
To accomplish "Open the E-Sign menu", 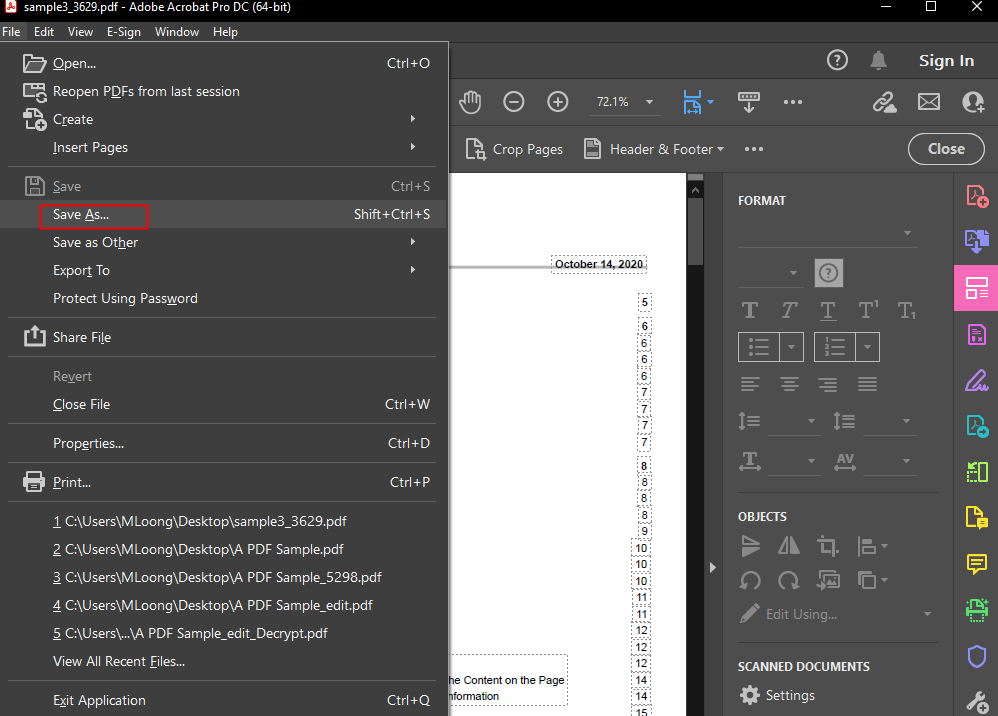I will 123,32.
